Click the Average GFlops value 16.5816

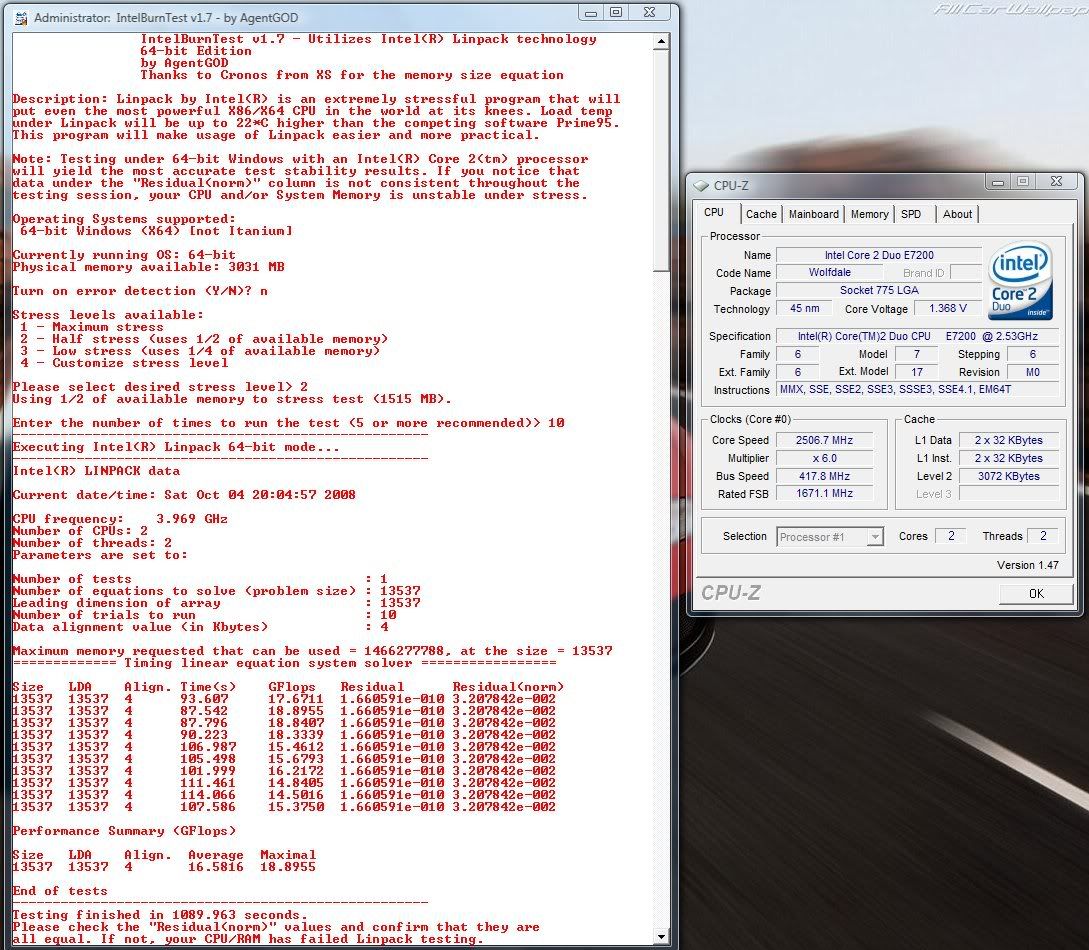tap(216, 867)
